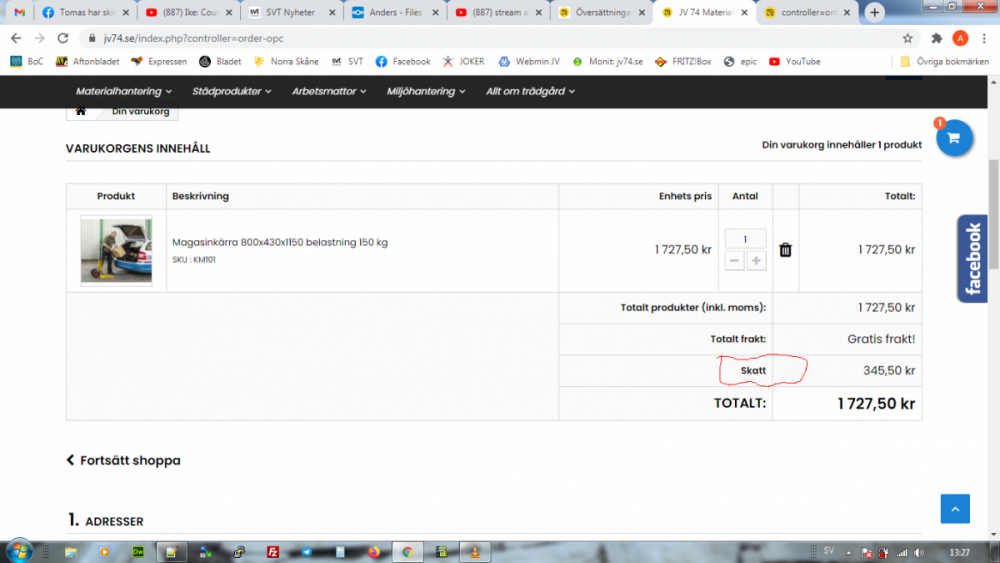This screenshot has height=563, width=1000.
Task: Reload the page in the browser
Action: click(x=63, y=38)
